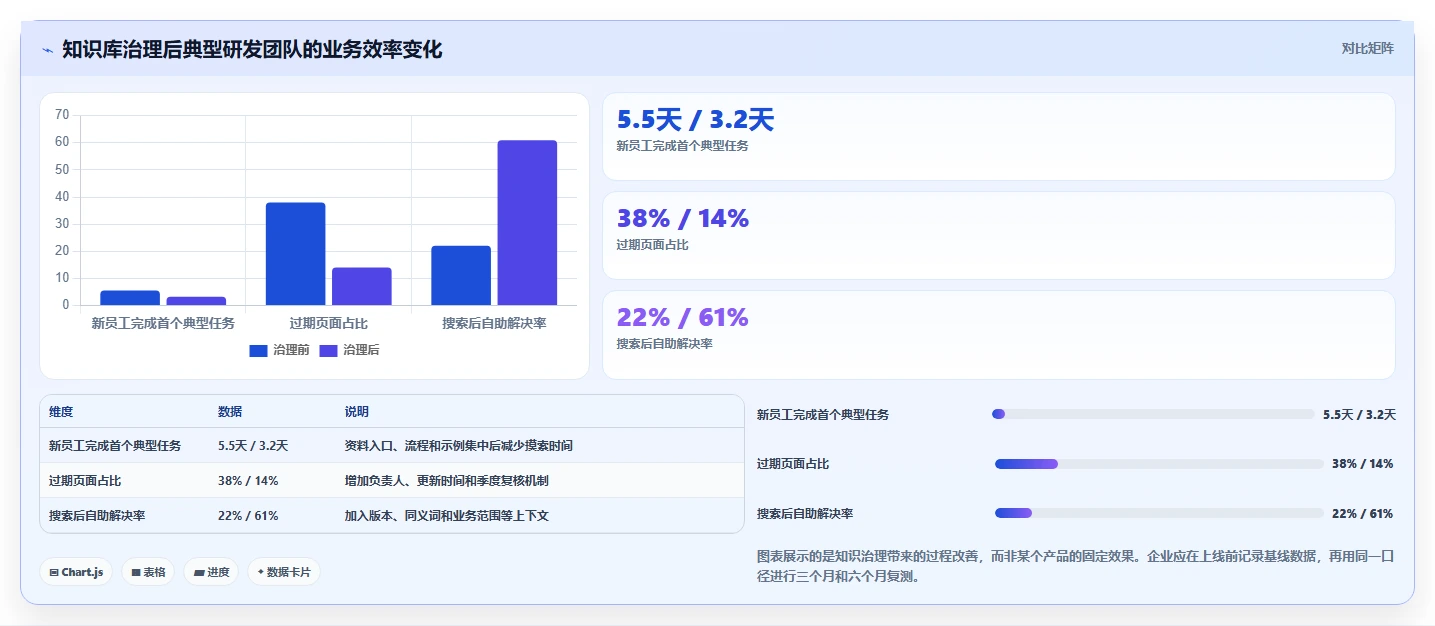Image resolution: width=1435 pixels, height=626 pixels.
Task: Click the 过期页面占比 caption in data card
Action: pos(653,245)
